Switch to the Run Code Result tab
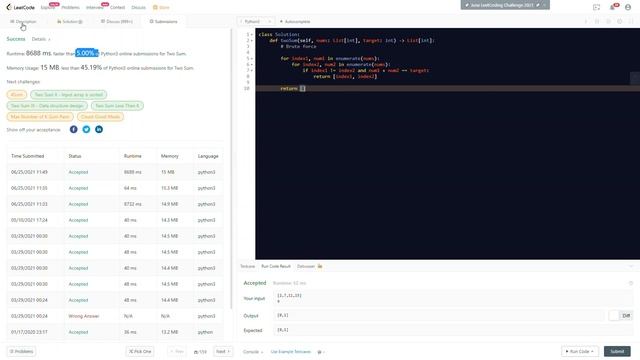Viewport: 640px width, 360px height. 276,266
